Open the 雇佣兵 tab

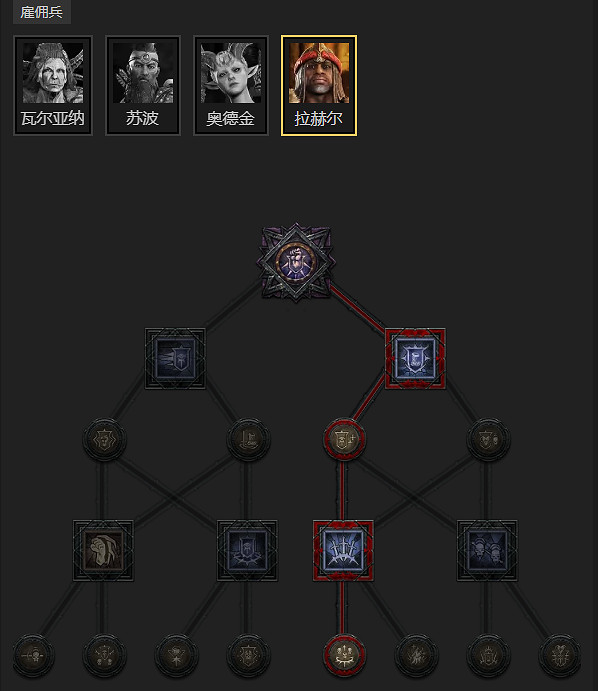pos(41,12)
